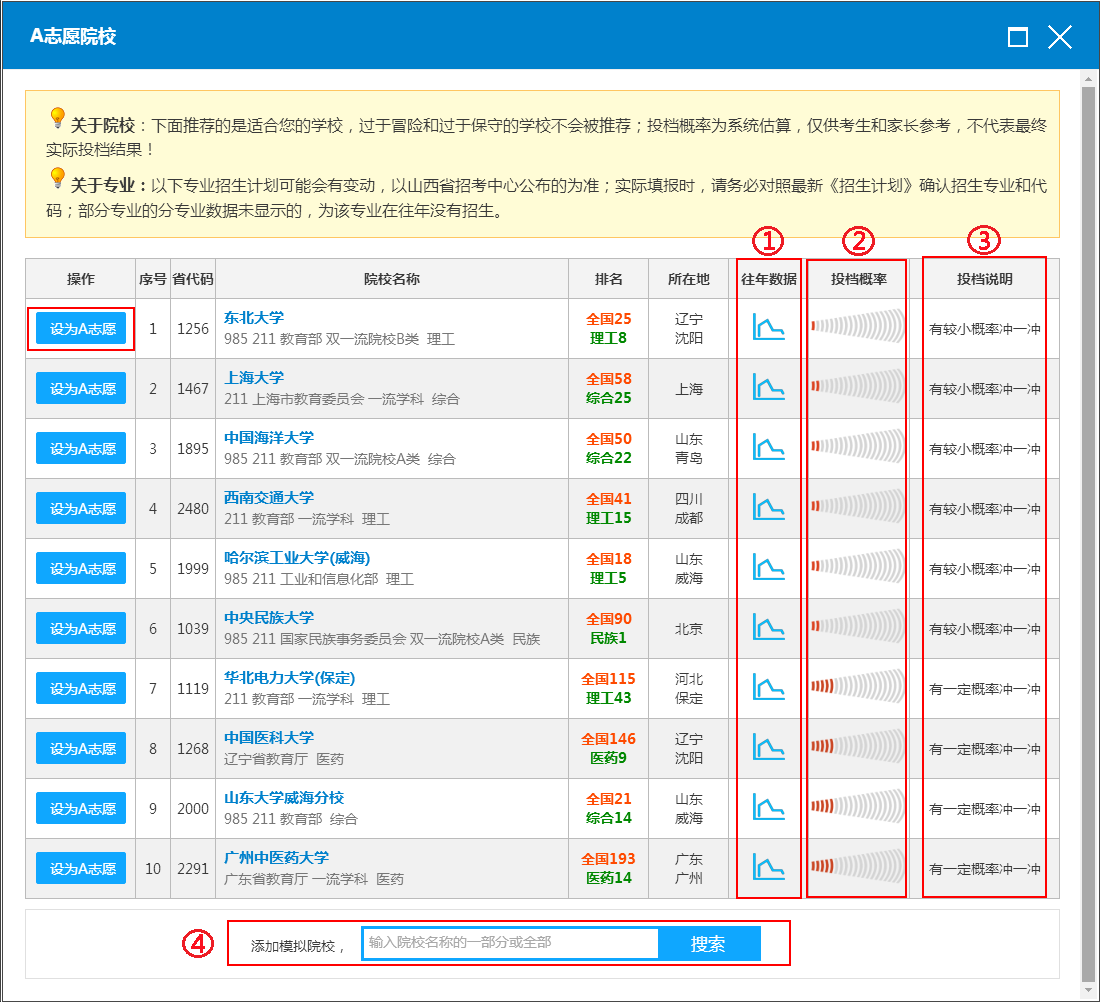Click the admission probability gauge for 东北大学
The width and height of the screenshot is (1101, 1002).
857,328
